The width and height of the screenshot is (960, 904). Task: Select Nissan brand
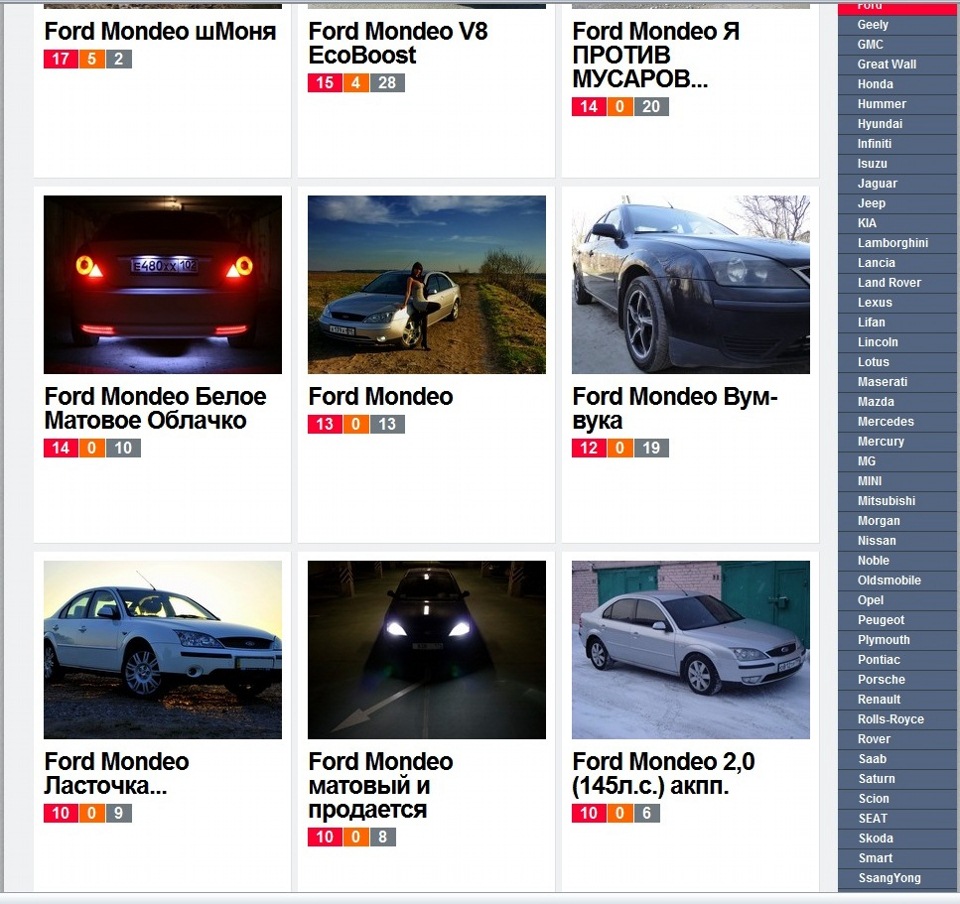(899, 541)
